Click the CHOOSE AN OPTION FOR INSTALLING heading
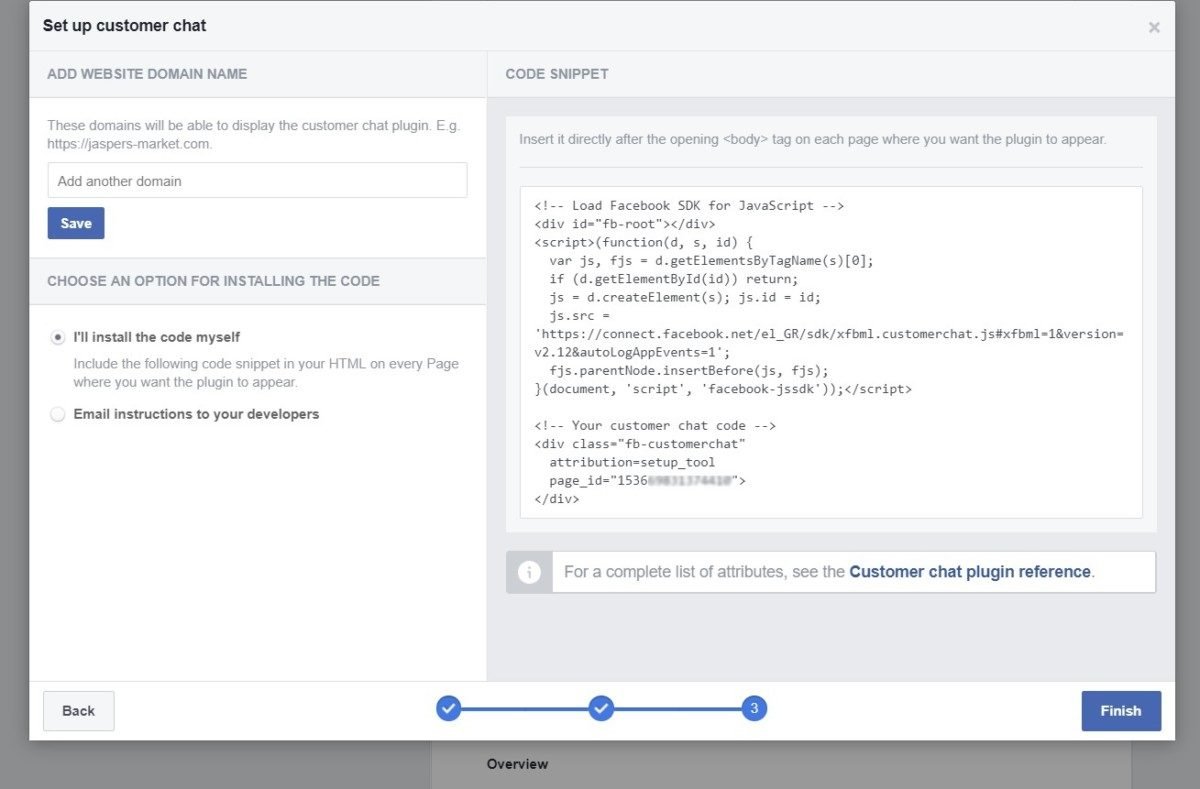Screen dimensions: 1200x789 tap(213, 281)
